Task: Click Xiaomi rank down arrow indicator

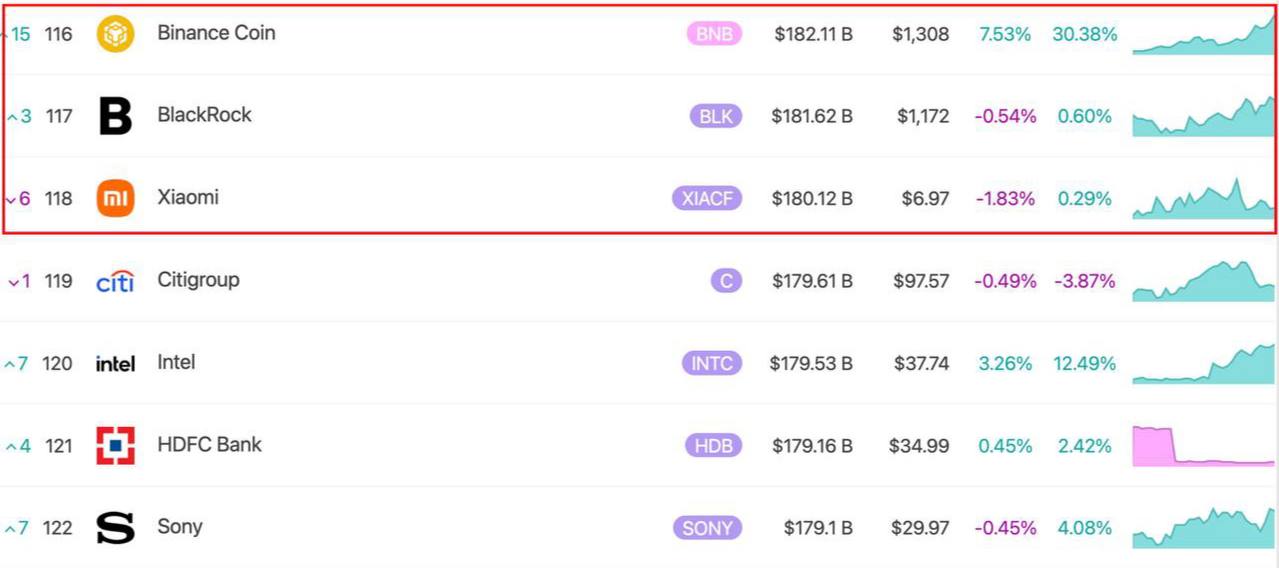Action: tap(12, 200)
